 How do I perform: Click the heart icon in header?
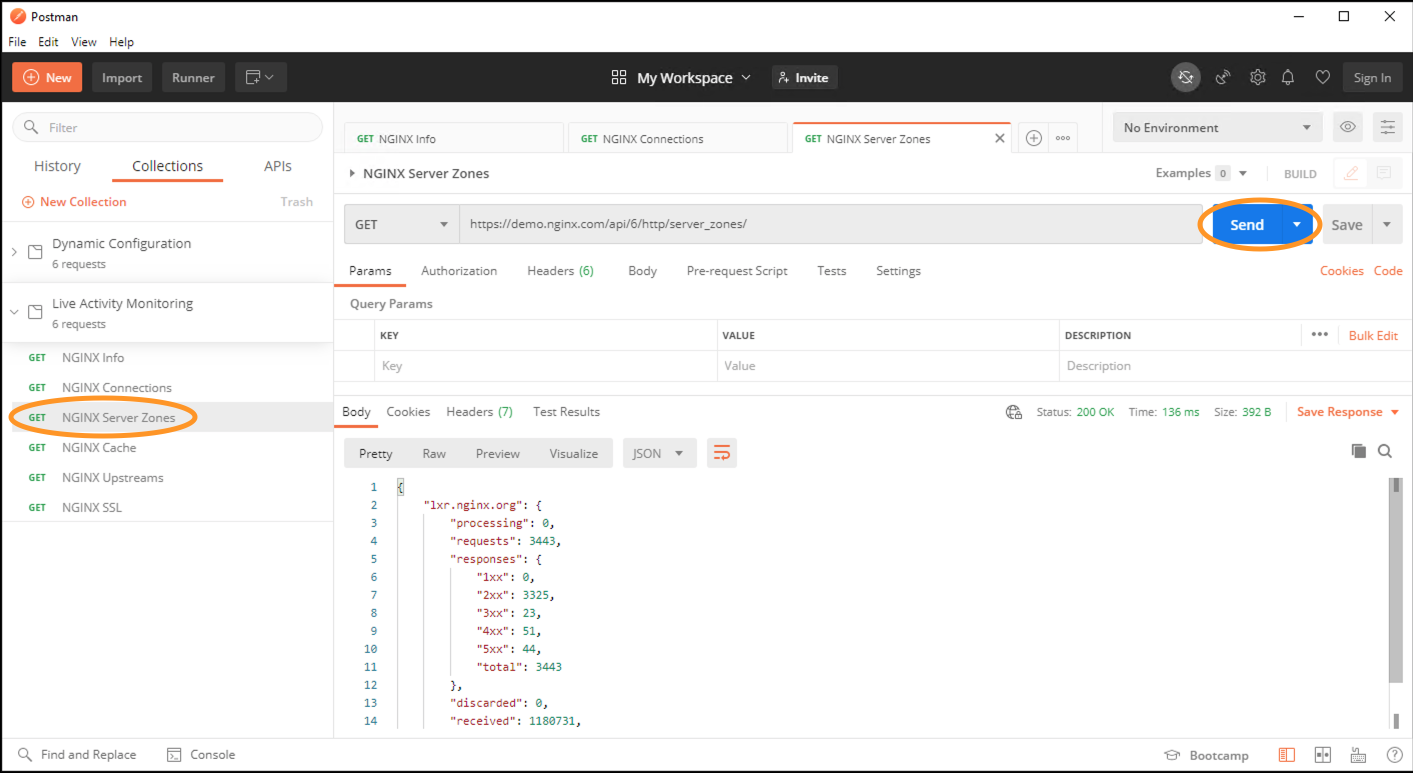coord(1322,77)
